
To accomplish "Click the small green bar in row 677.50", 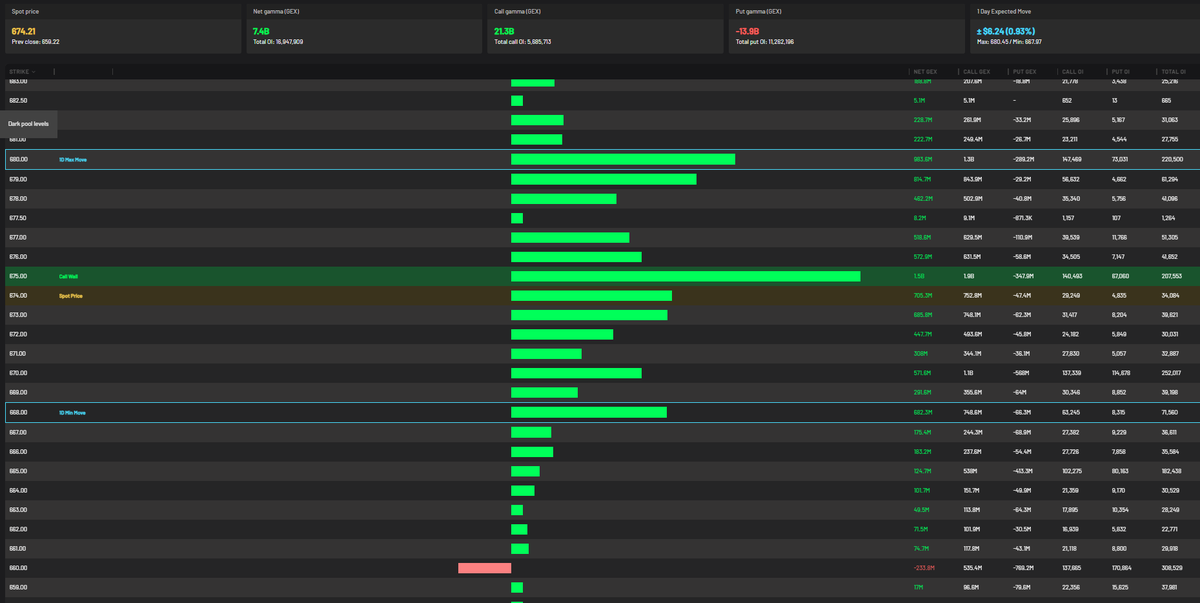I will point(517,218).
